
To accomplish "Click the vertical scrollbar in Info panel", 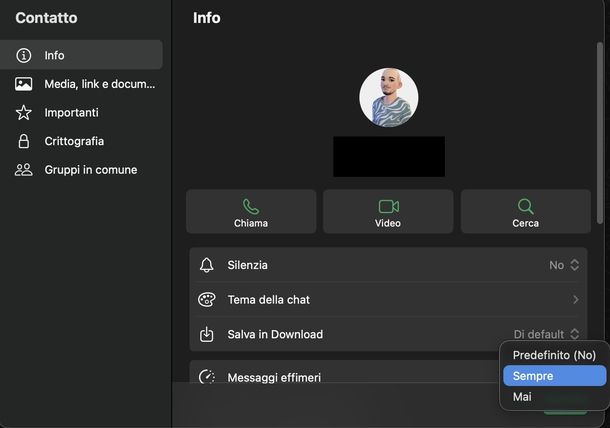I will (x=600, y=133).
